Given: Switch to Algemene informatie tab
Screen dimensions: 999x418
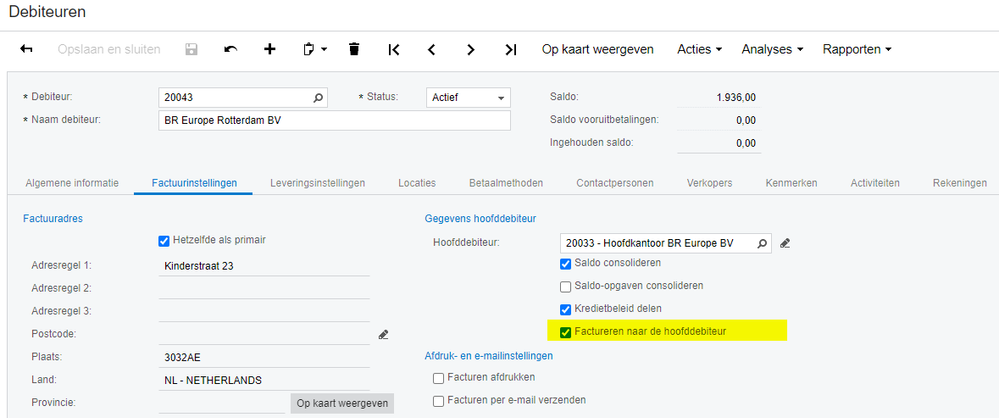Looking at the screenshot, I should pos(72,183).
